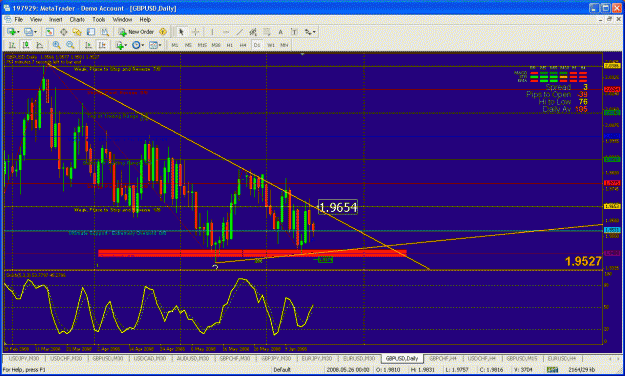The height and width of the screenshot is (376, 625).
Task: Choose the equidistant channel tool
Action: pos(253,32)
